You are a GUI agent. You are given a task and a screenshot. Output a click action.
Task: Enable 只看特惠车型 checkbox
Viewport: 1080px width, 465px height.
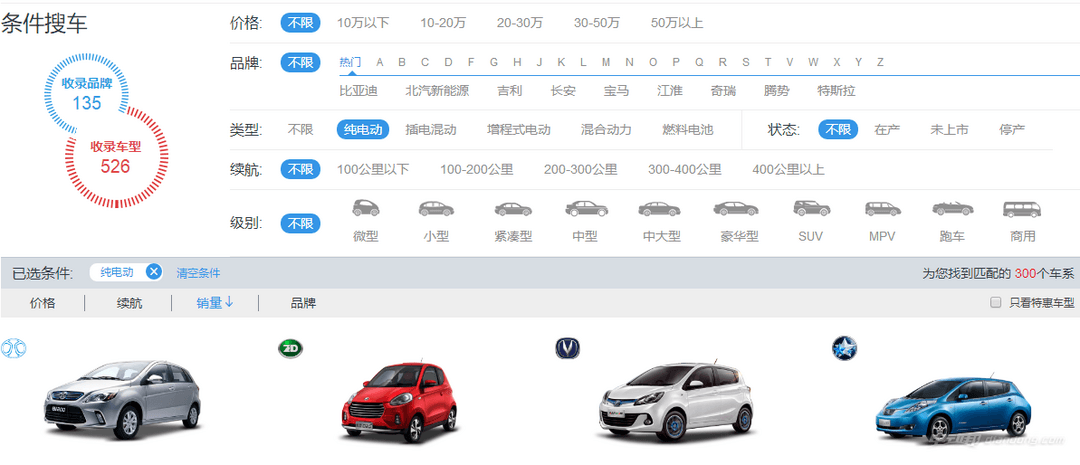[995, 302]
